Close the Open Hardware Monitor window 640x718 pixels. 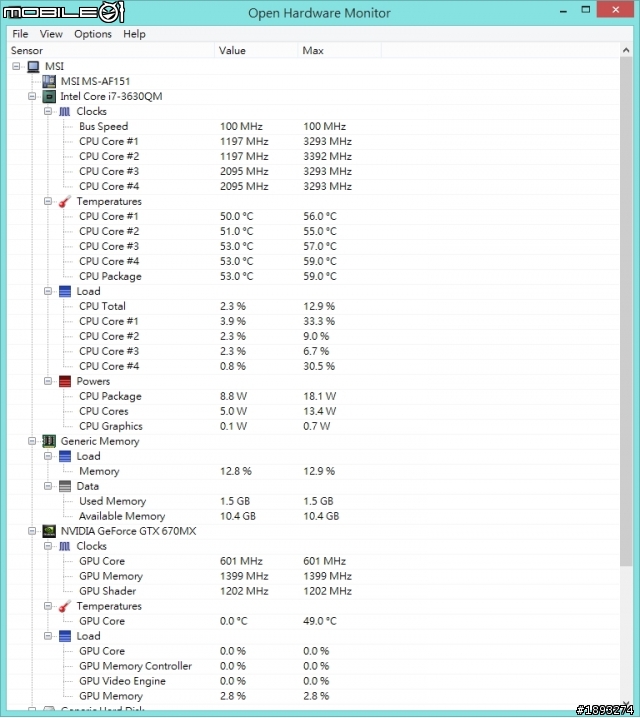(615, 10)
